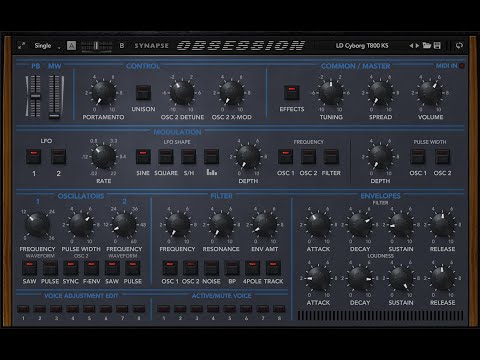Toggle oscillator 1 SAW waveform
Viewport: 480px width, 360px height.
tap(29, 268)
